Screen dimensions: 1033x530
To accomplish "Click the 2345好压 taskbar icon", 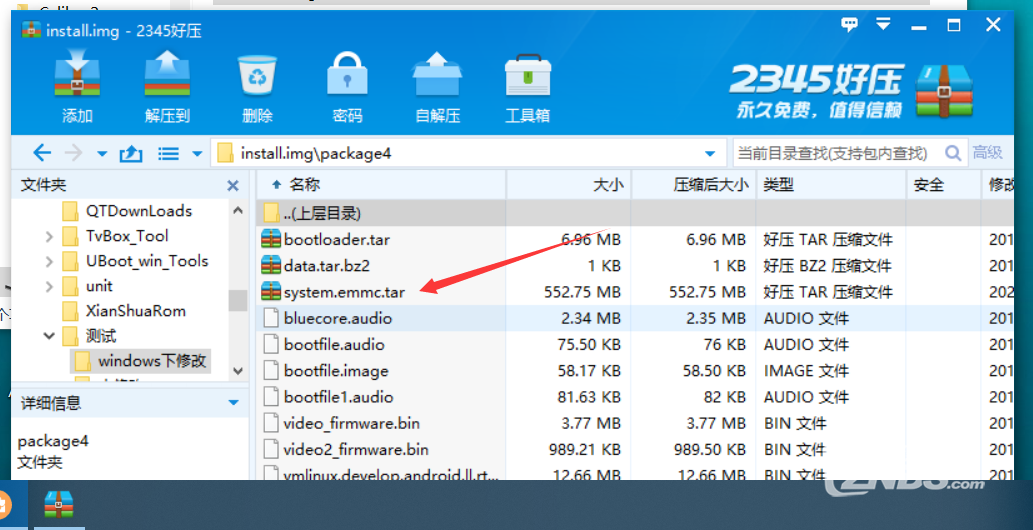I will [x=59, y=505].
